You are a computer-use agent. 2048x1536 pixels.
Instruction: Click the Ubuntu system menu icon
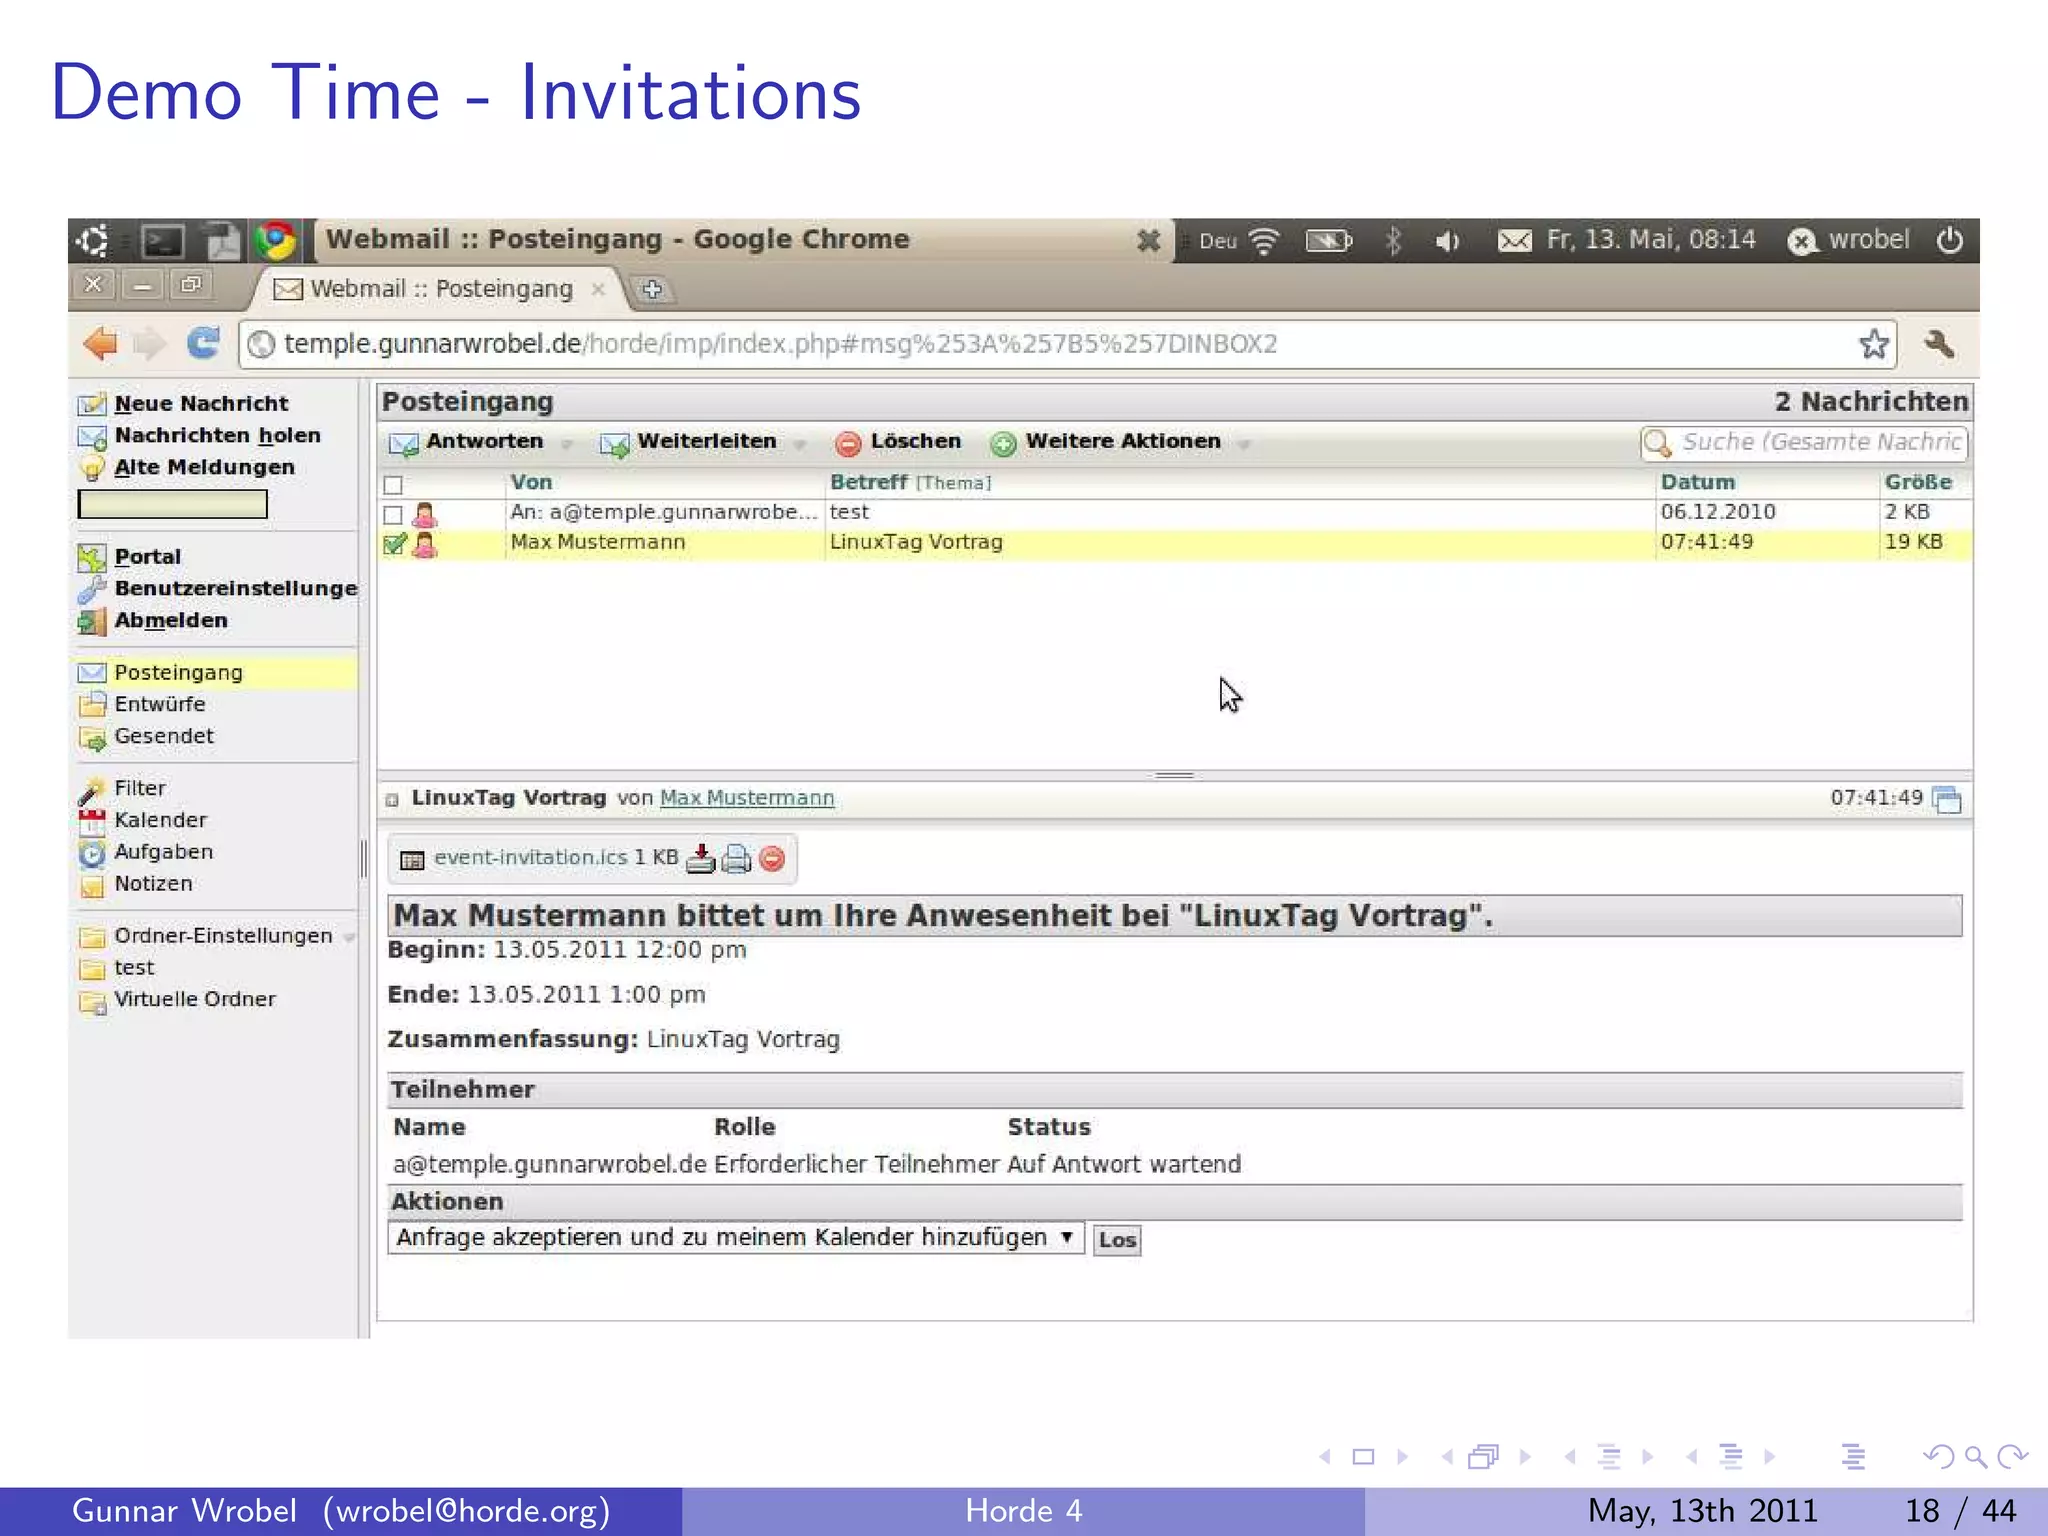pos(93,241)
